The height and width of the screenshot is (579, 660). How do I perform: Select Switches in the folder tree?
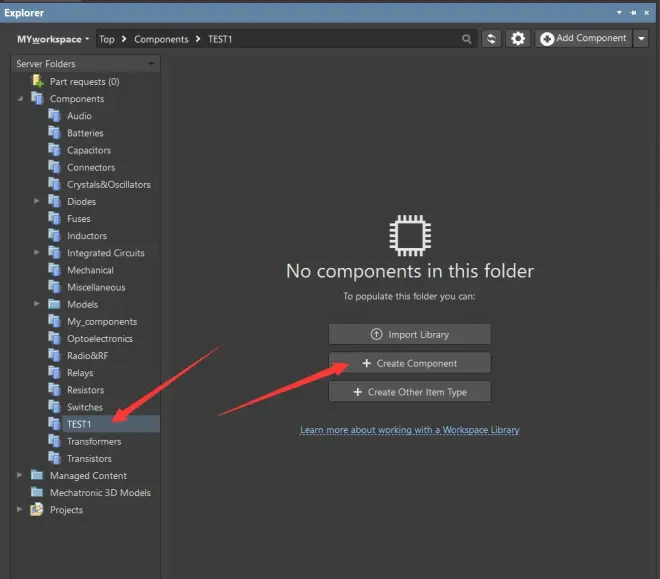(x=85, y=407)
